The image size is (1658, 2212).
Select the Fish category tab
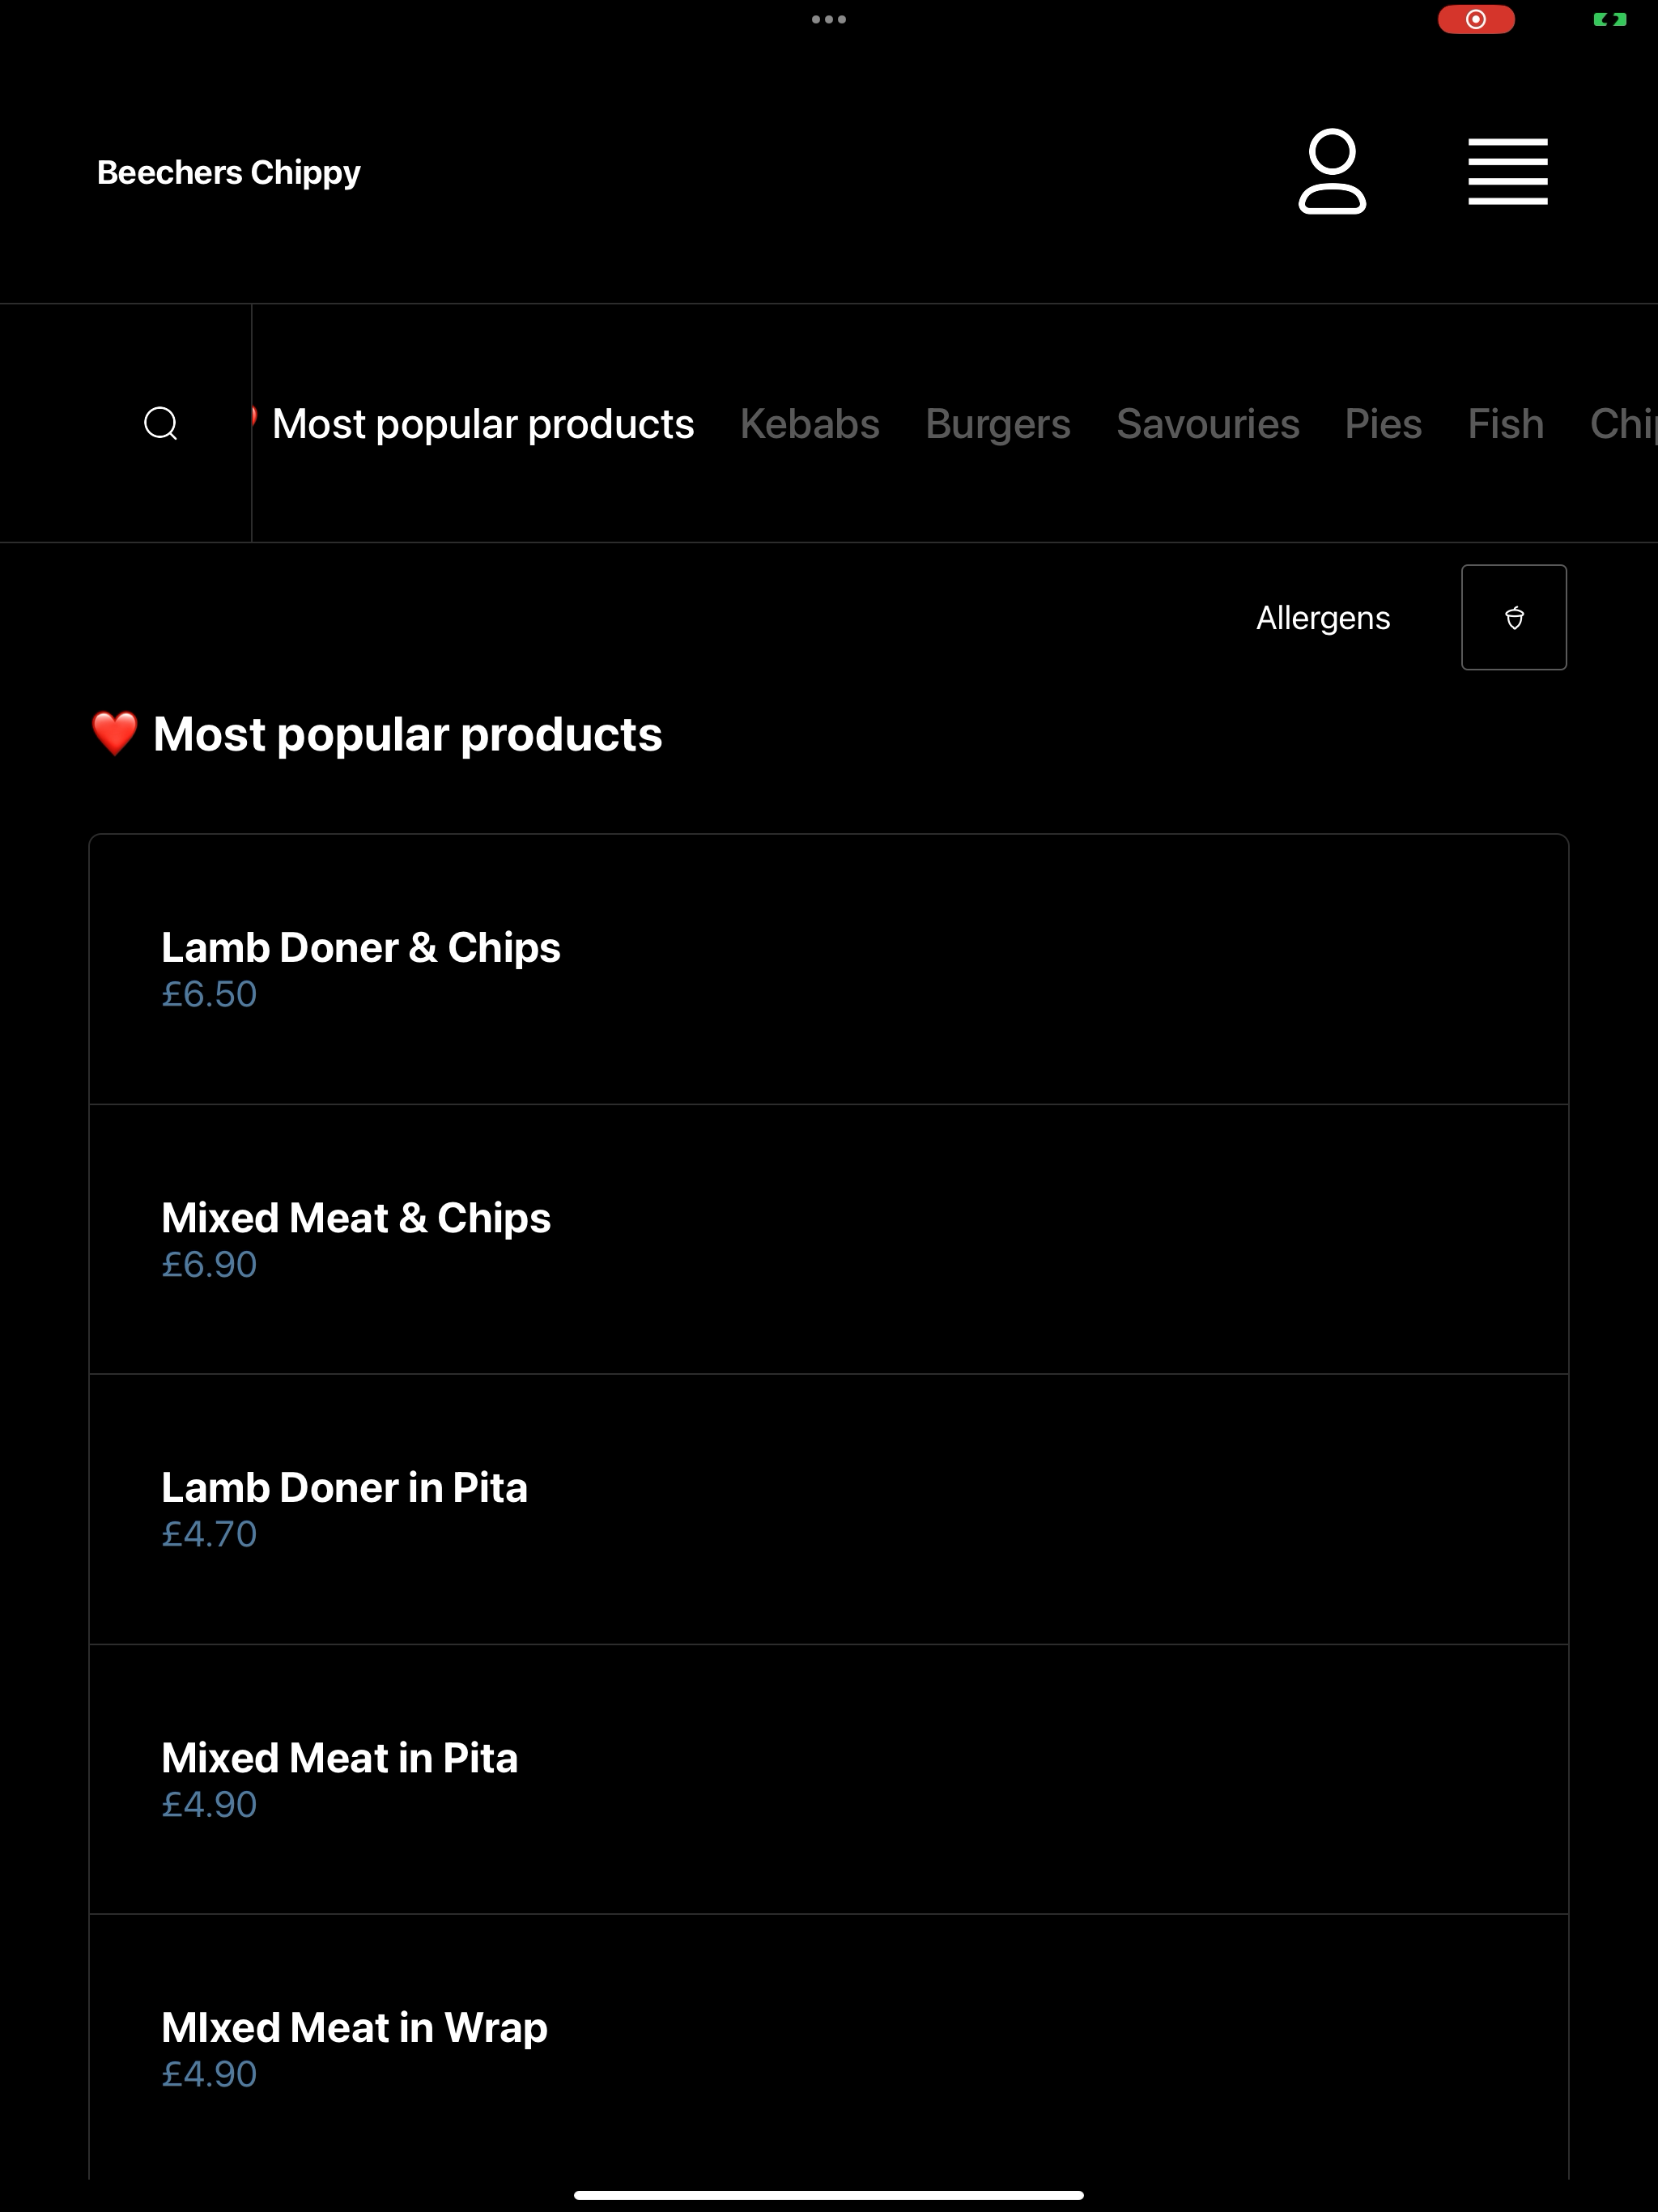tap(1506, 424)
